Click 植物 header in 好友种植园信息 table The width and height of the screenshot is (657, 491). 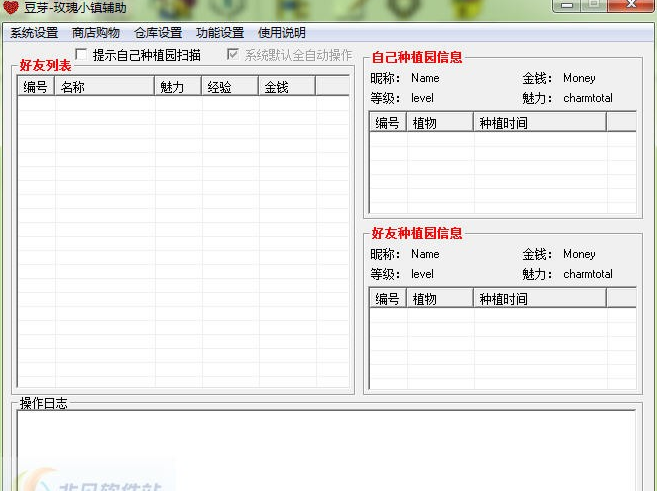(439, 299)
